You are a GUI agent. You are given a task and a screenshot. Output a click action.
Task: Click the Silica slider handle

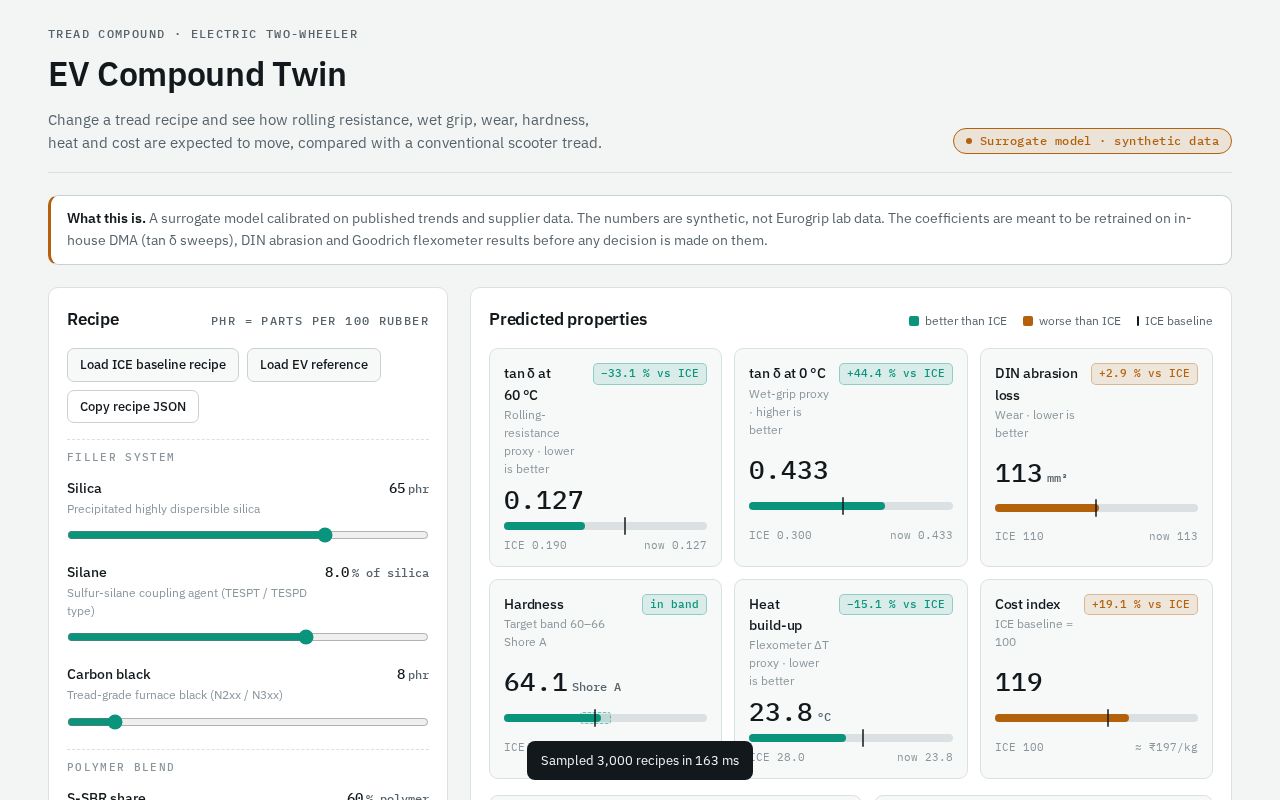[325, 535]
